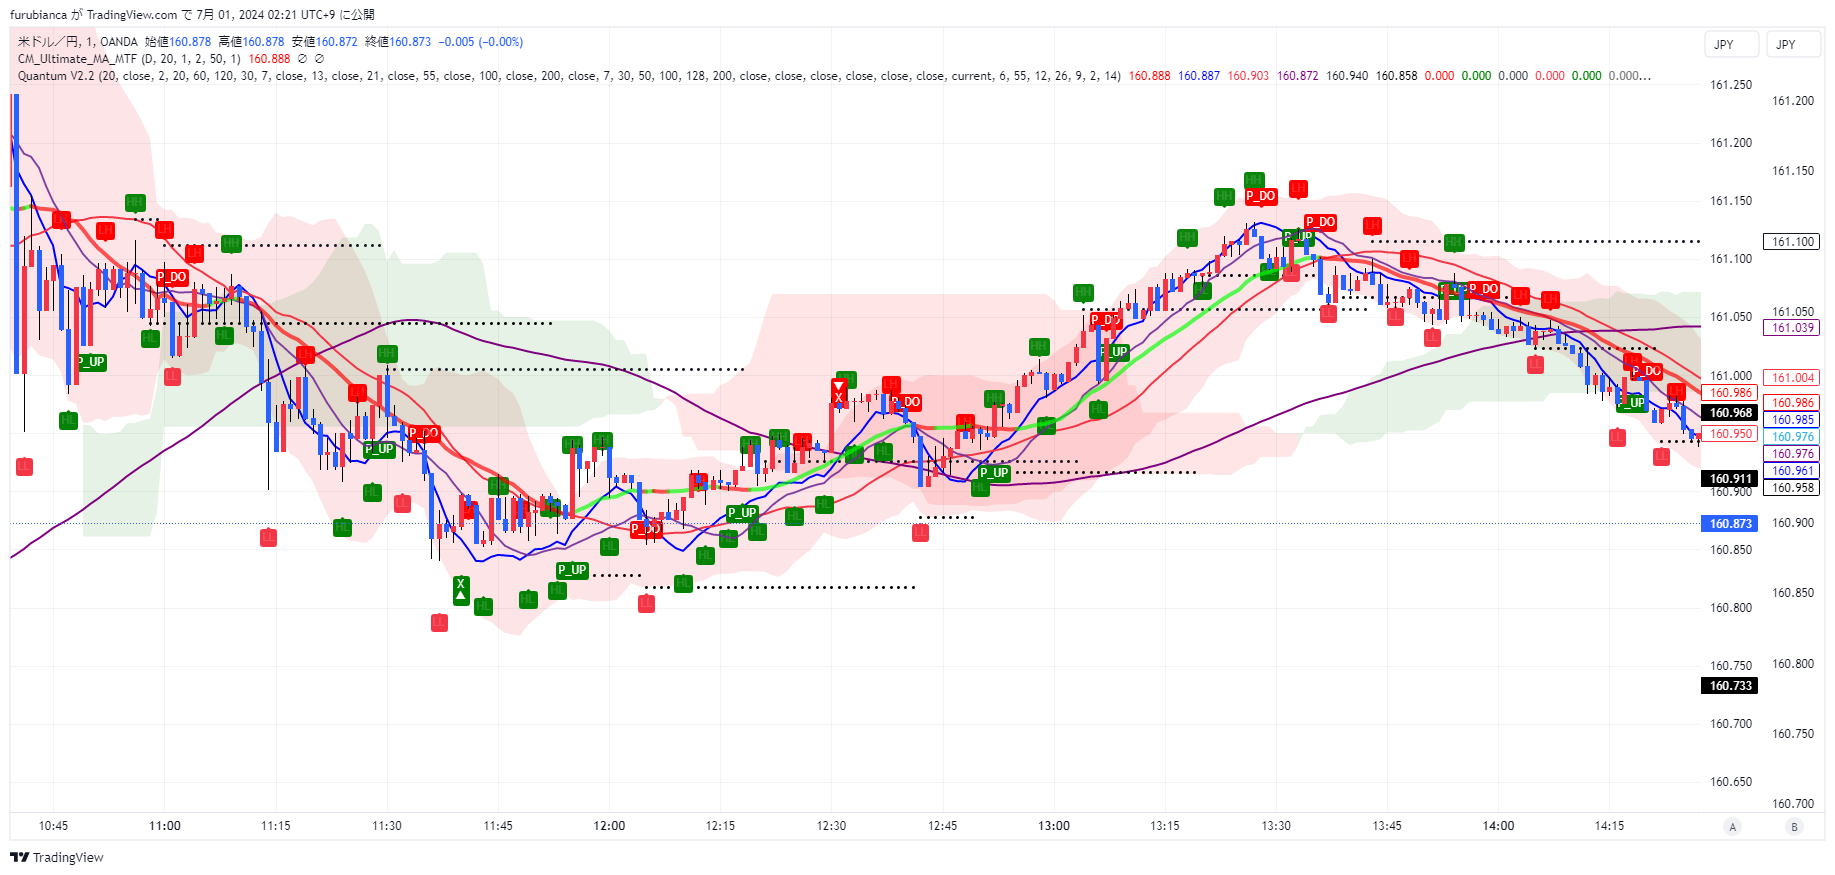
Task: Click the green X up-arrow signal marker
Action: click(x=460, y=589)
